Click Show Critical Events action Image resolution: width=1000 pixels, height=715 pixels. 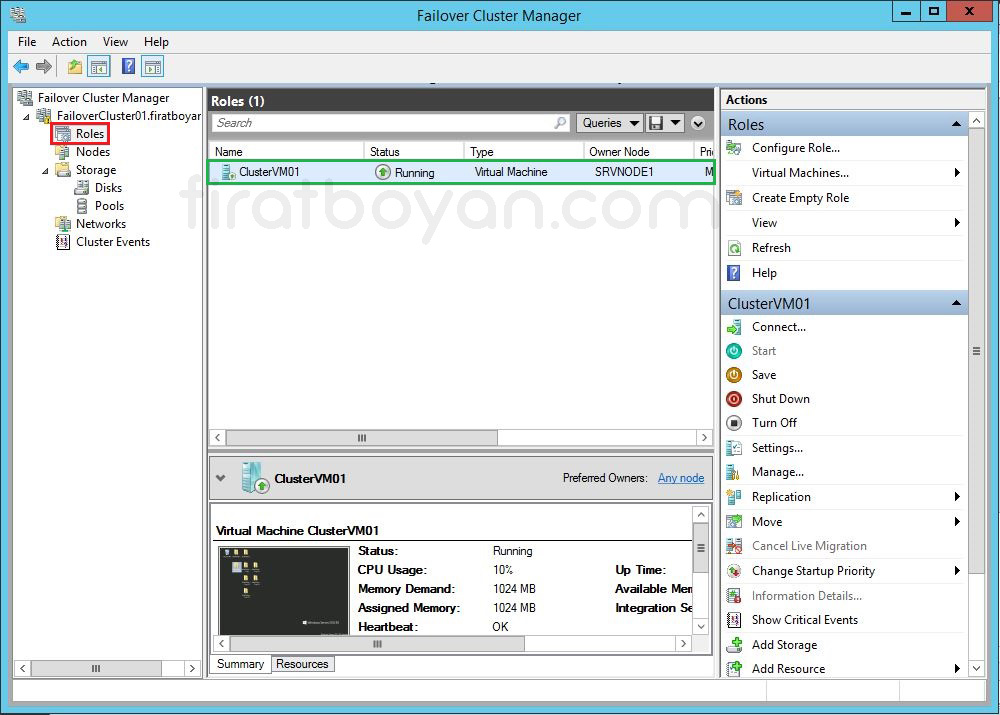(x=805, y=620)
